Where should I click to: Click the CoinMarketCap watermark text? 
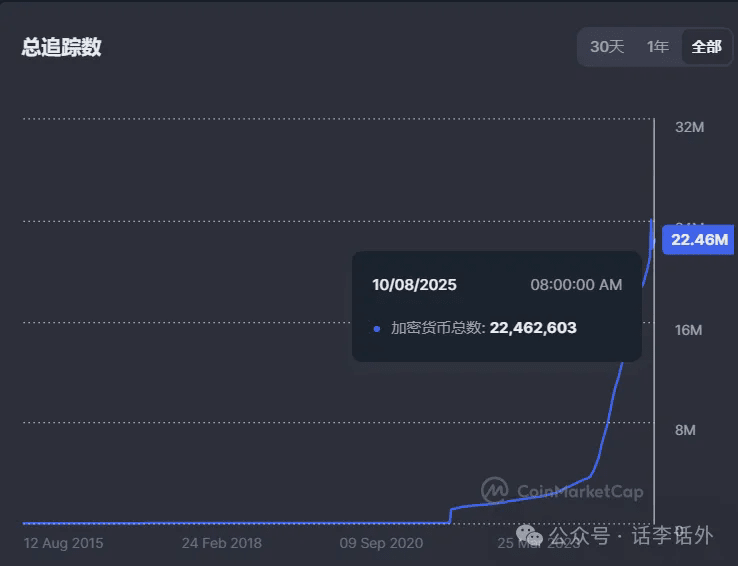pyautogui.click(x=580, y=491)
